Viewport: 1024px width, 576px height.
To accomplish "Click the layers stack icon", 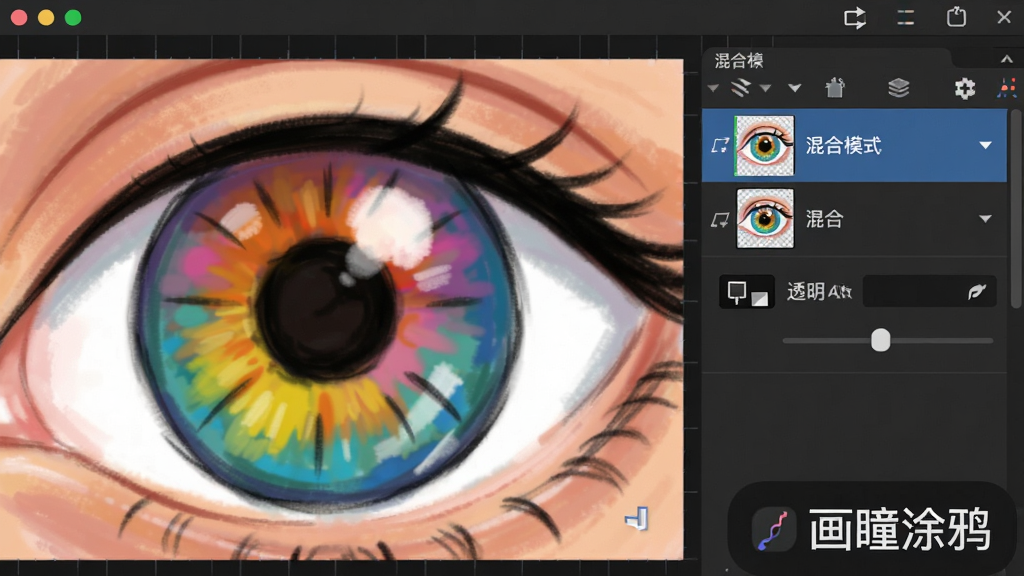I will tap(899, 88).
